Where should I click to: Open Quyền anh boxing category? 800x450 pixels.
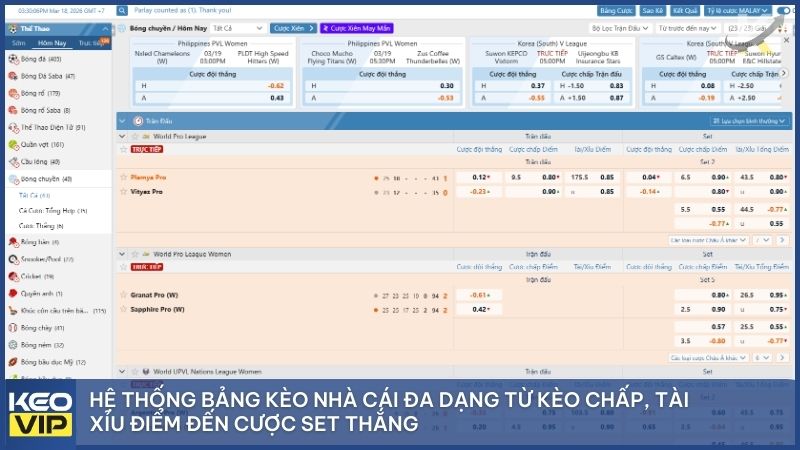pyautogui.click(x=41, y=293)
